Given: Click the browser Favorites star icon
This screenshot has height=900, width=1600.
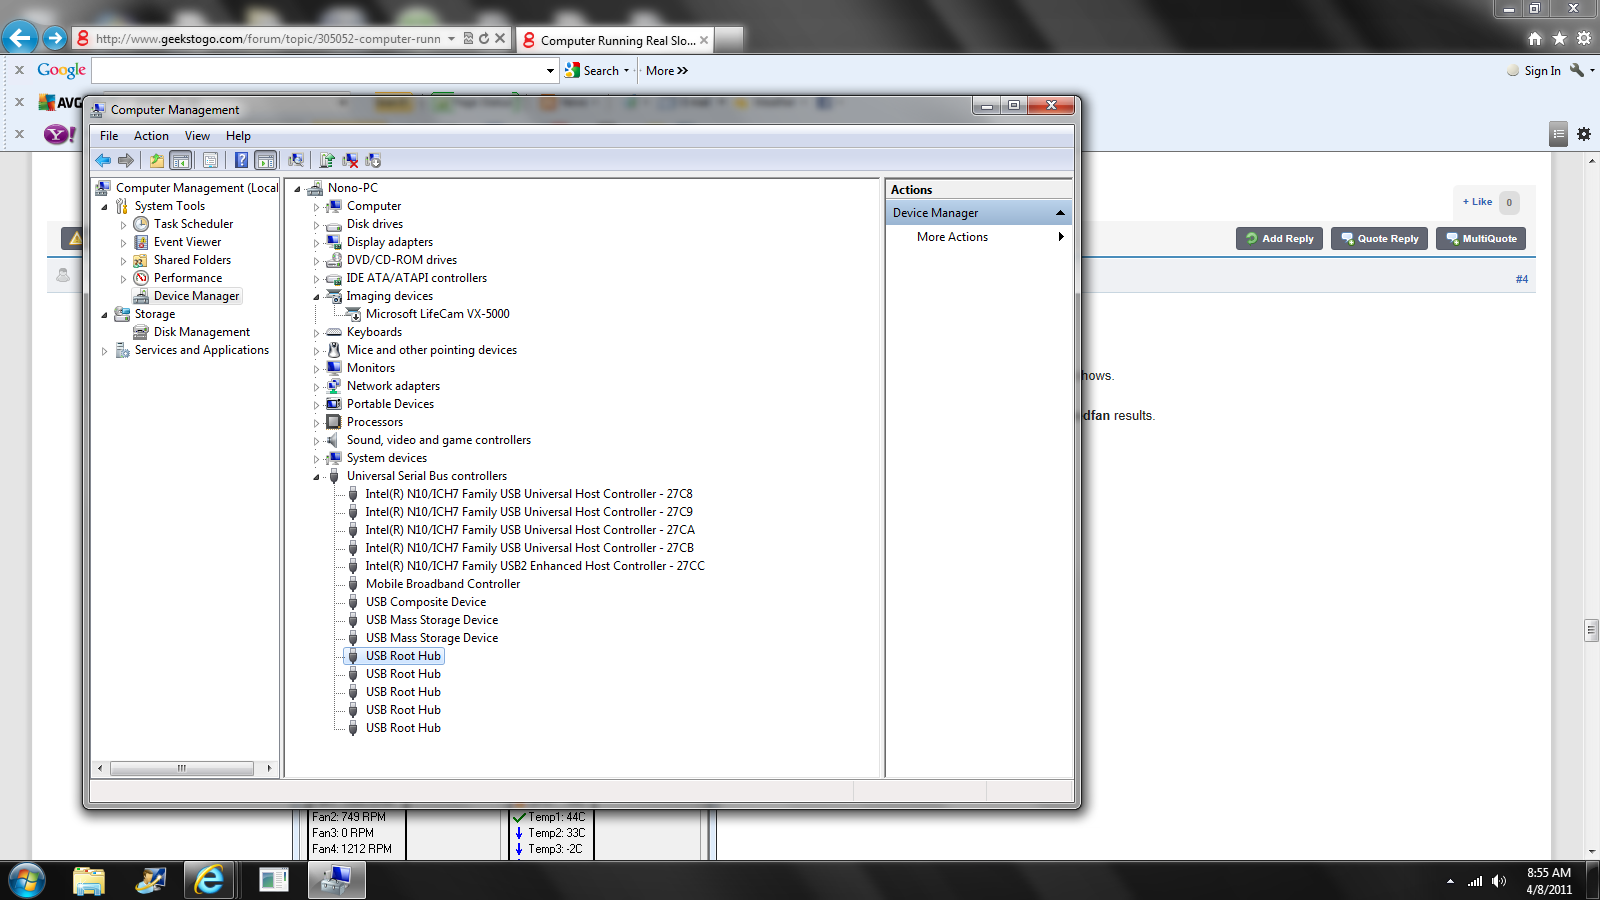Looking at the screenshot, I should coord(1559,38).
